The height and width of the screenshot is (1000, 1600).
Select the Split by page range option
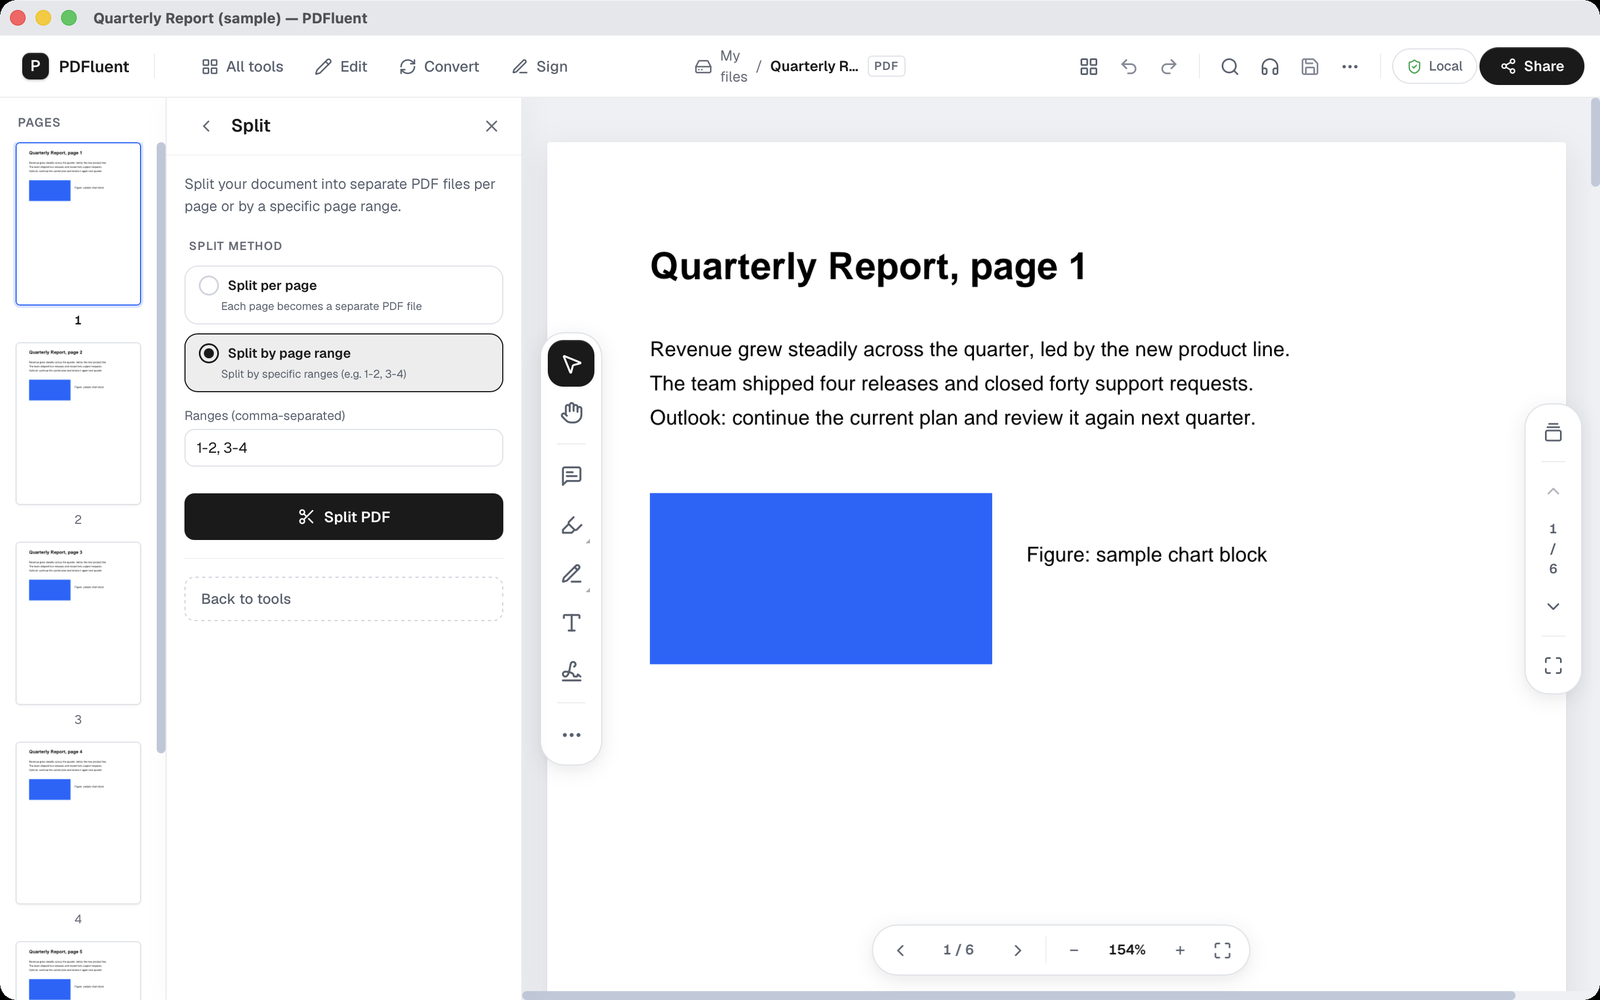pos(343,363)
